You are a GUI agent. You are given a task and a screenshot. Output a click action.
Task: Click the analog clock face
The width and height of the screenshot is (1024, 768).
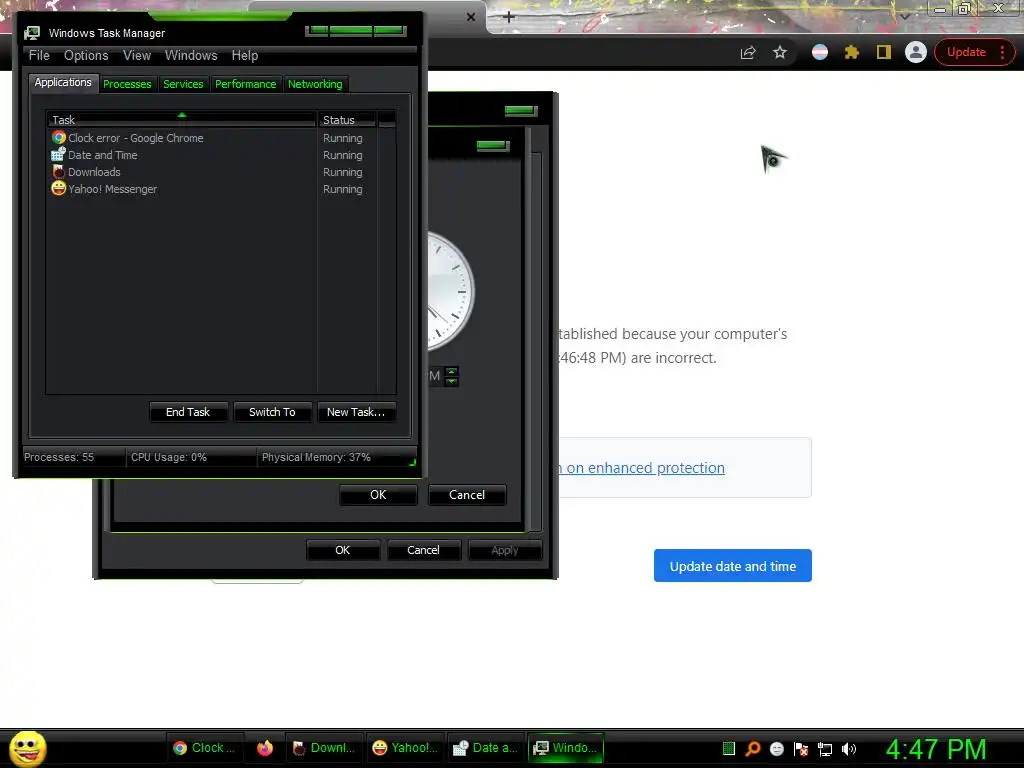pyautogui.click(x=451, y=291)
